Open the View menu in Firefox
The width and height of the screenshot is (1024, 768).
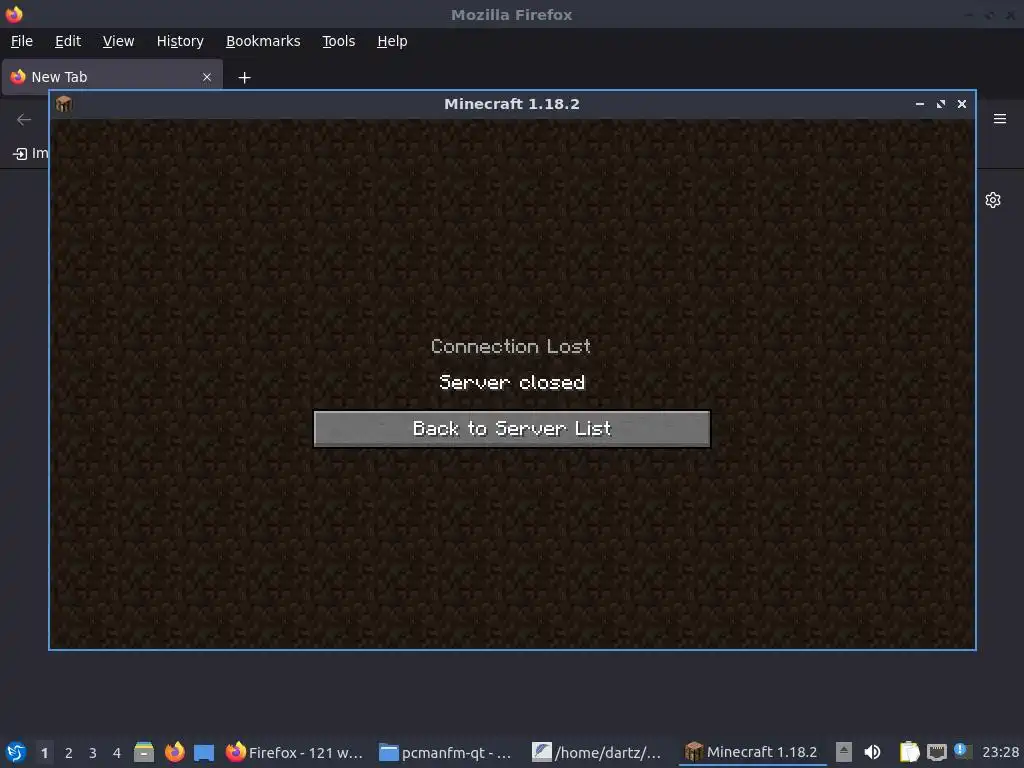click(118, 41)
